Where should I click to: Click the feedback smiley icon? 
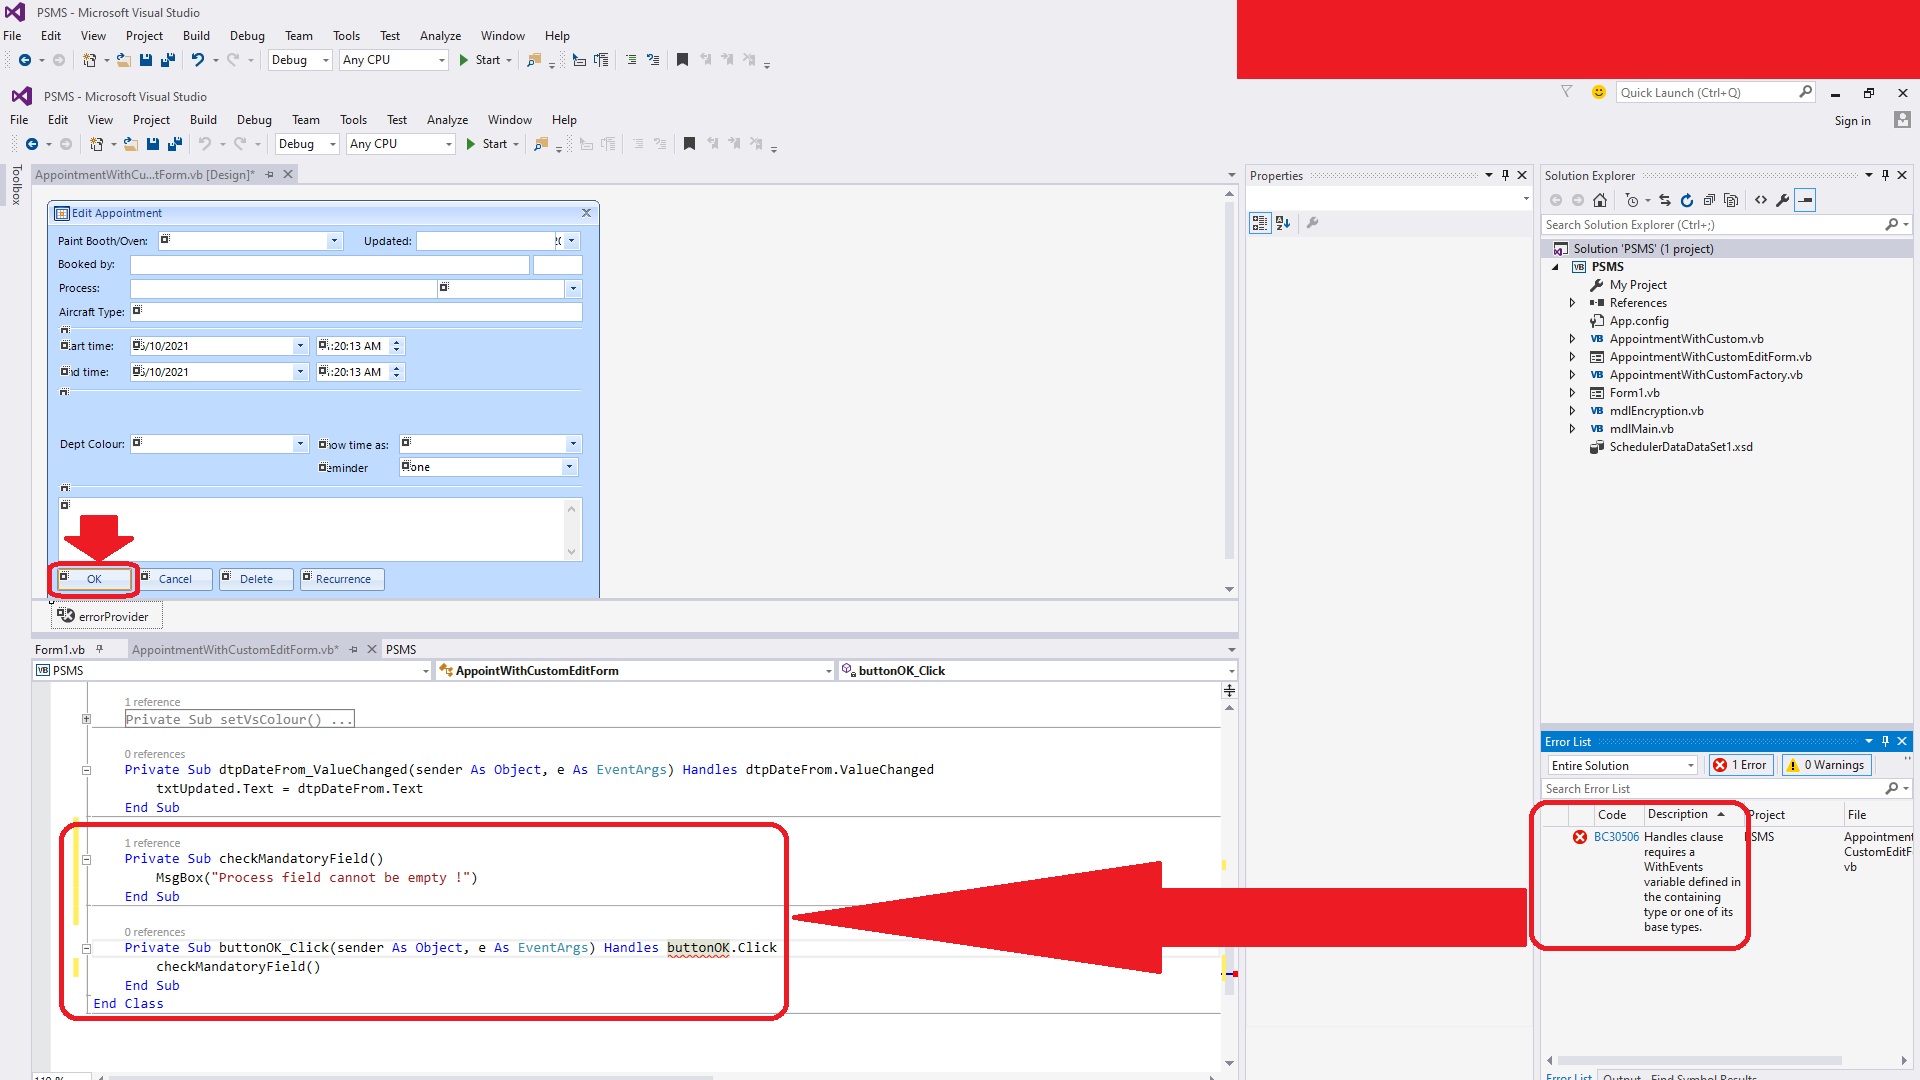pyautogui.click(x=1598, y=92)
